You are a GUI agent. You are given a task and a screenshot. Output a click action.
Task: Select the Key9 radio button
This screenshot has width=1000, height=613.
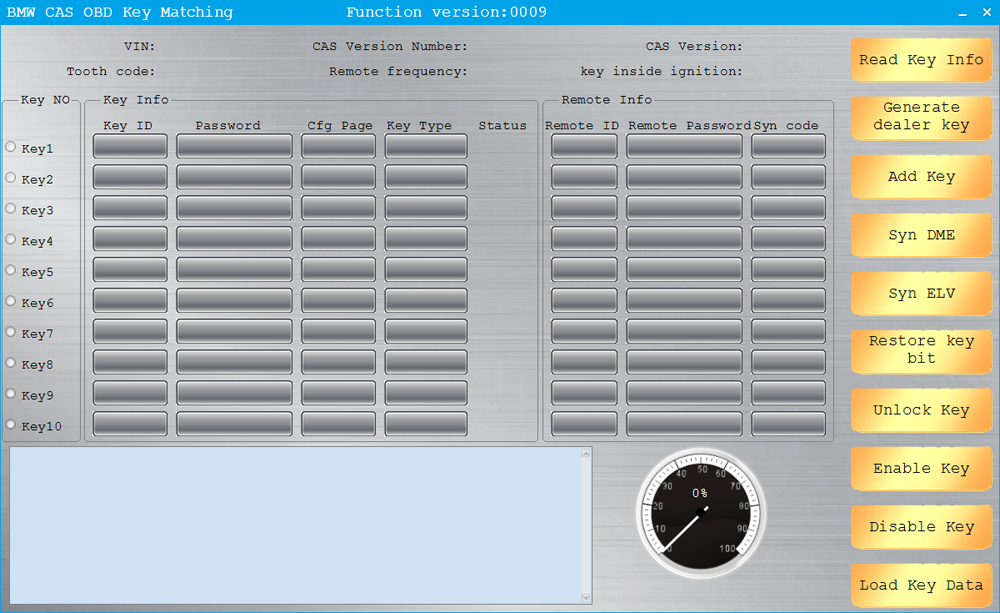coord(11,394)
